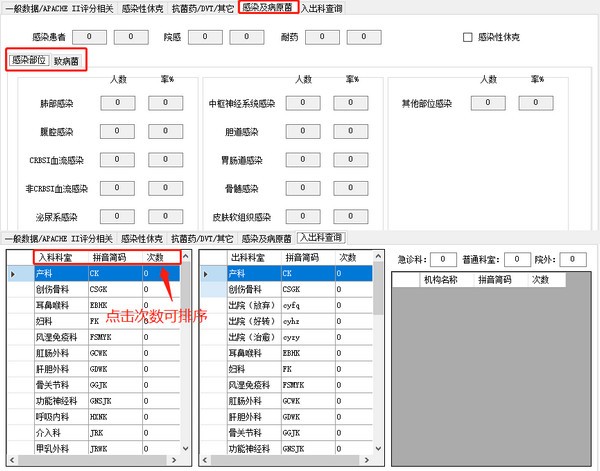Click the 机构名称 column header
Image resolution: width=600 pixels, height=471 pixels.
(440, 280)
